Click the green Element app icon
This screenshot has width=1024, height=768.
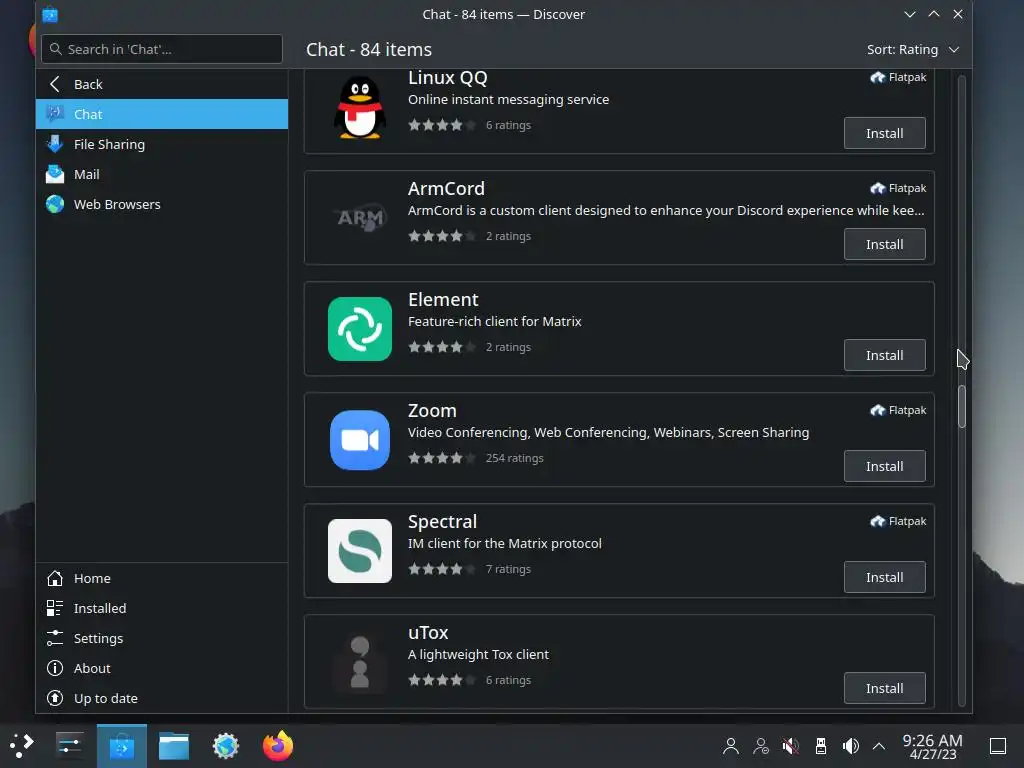(x=360, y=328)
